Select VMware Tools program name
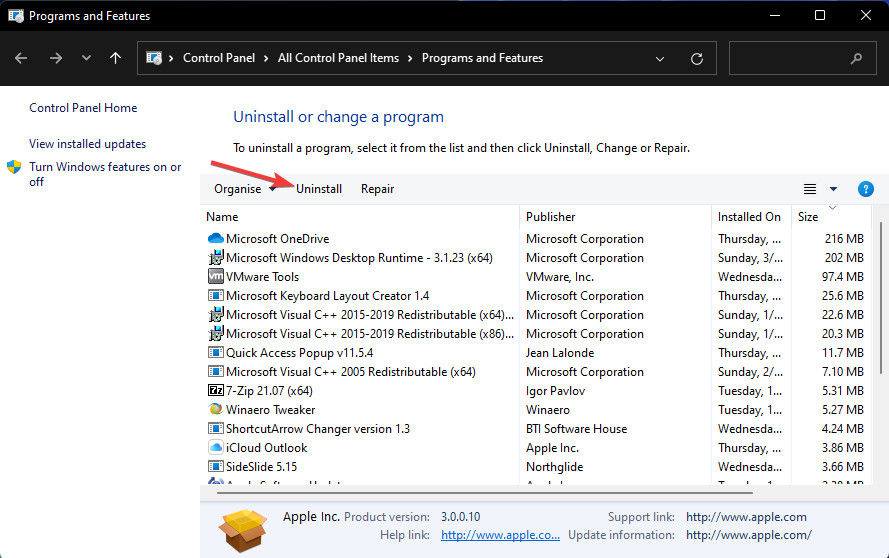 click(262, 277)
